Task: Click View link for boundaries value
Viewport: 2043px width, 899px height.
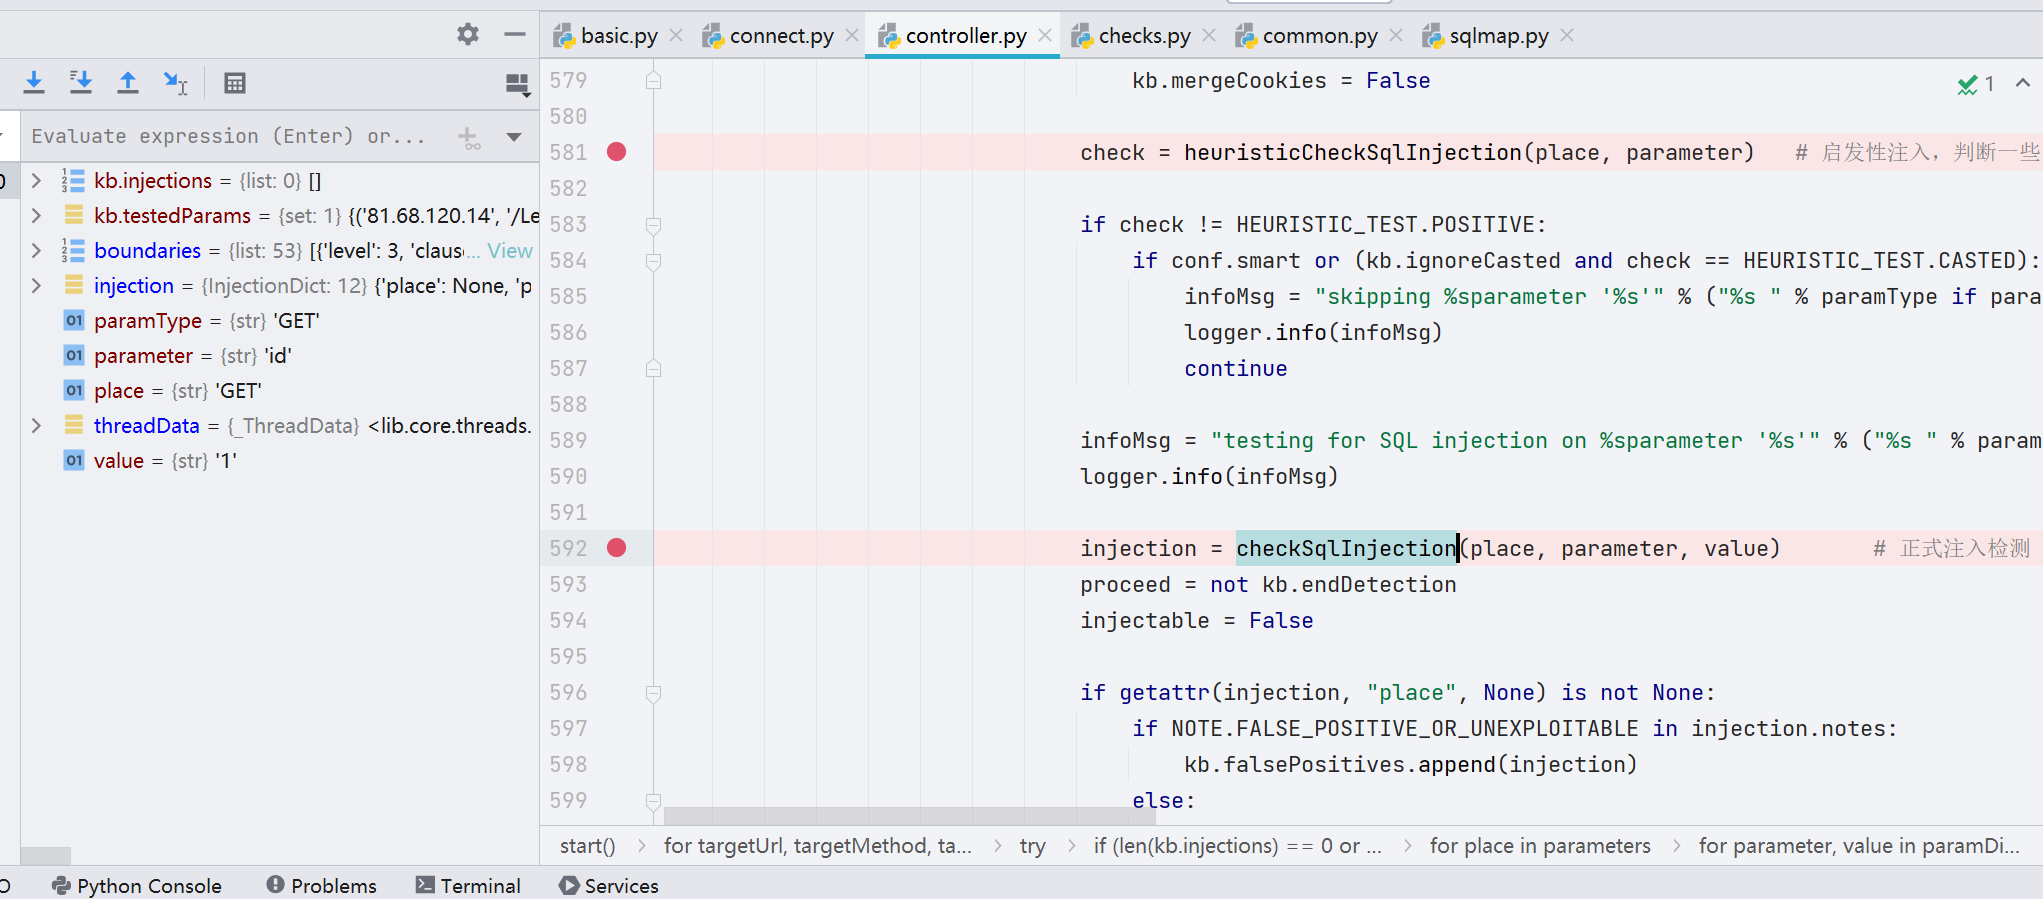Action: click(510, 251)
